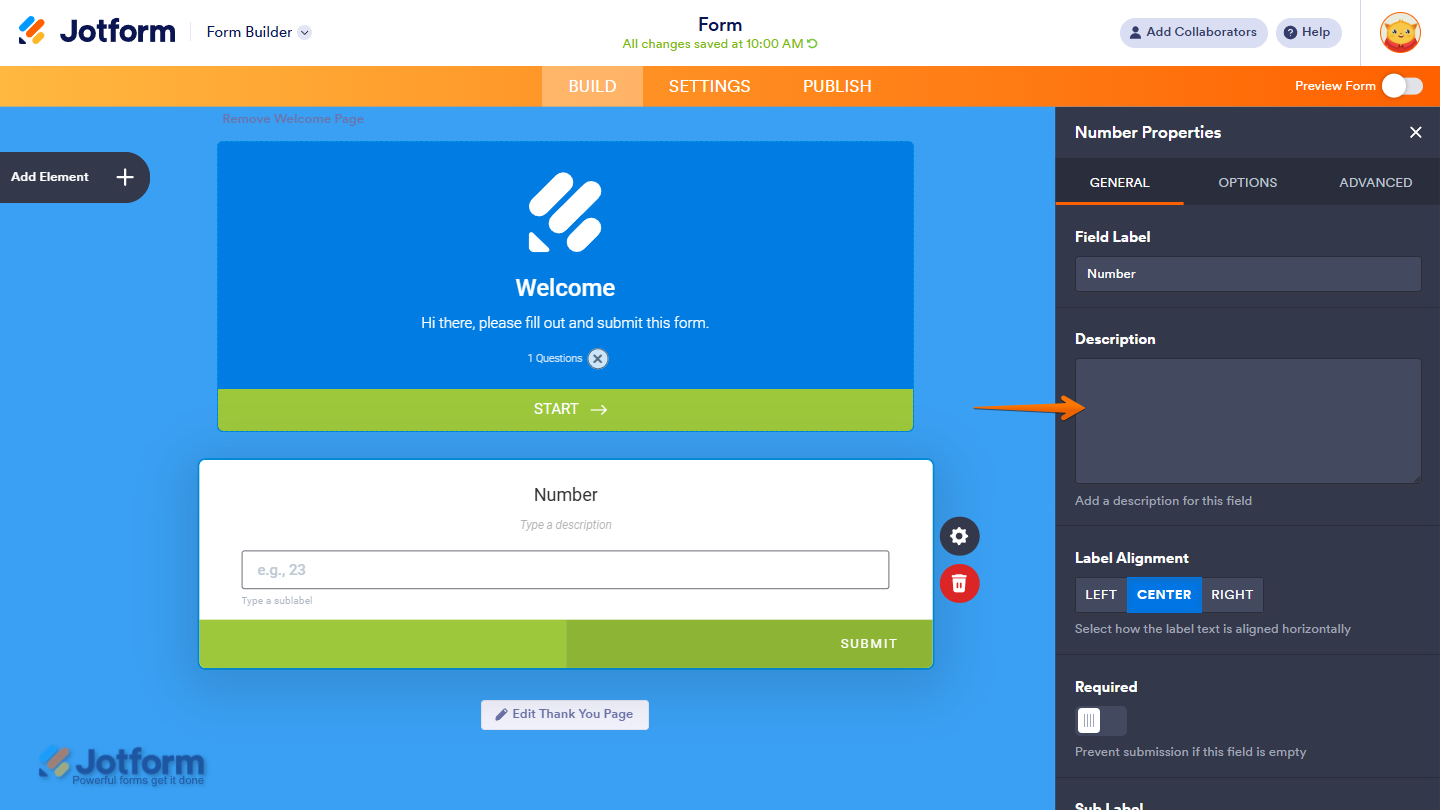Open the Help button
The width and height of the screenshot is (1440, 810).
click(1308, 32)
